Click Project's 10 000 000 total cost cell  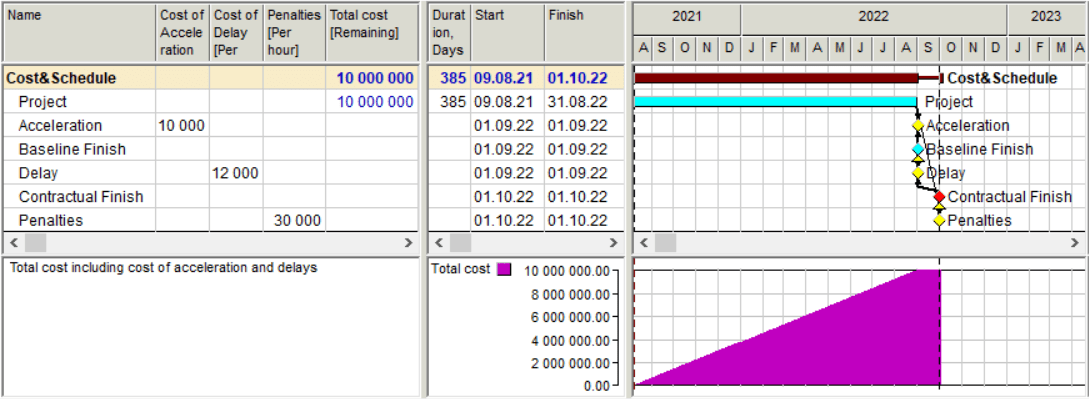pos(372,102)
